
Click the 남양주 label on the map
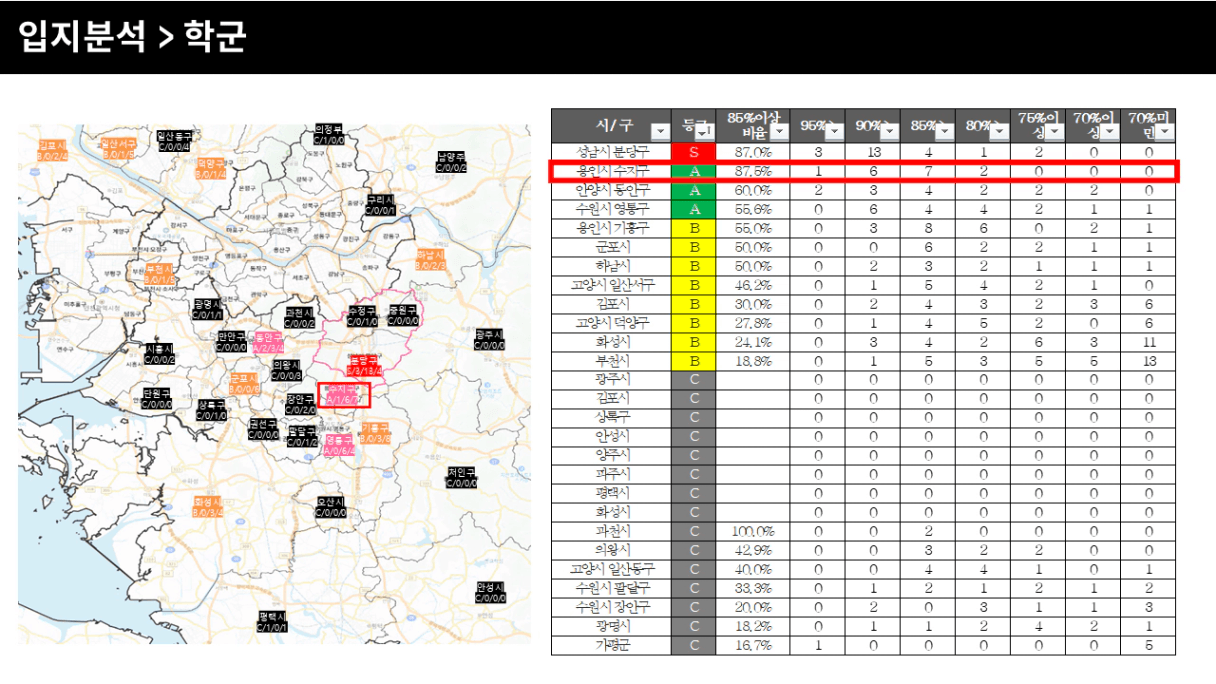tap(451, 162)
